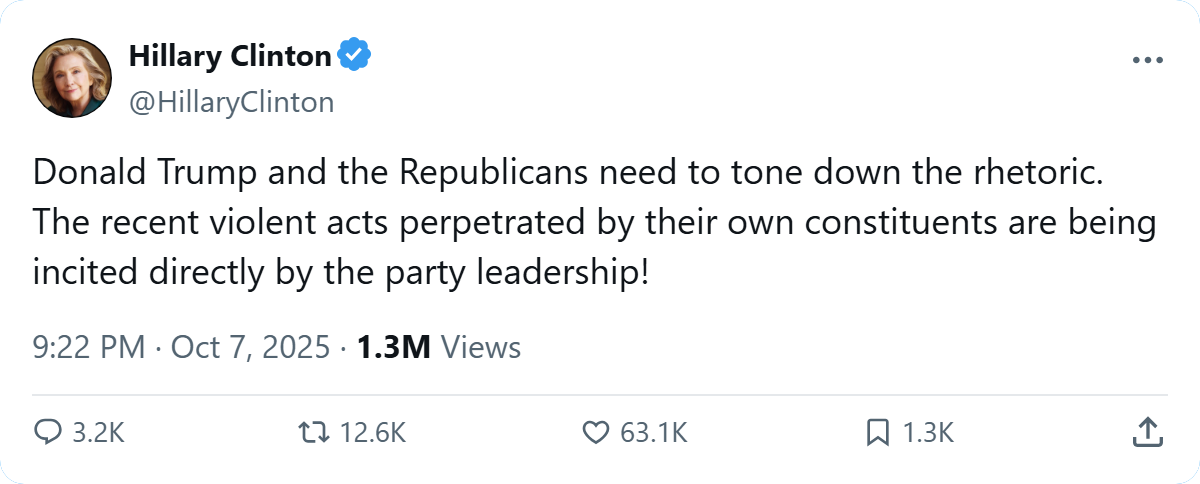Screen dimensions: 1200x484
Task: Click the 63.1K likes count
Action: point(654,432)
